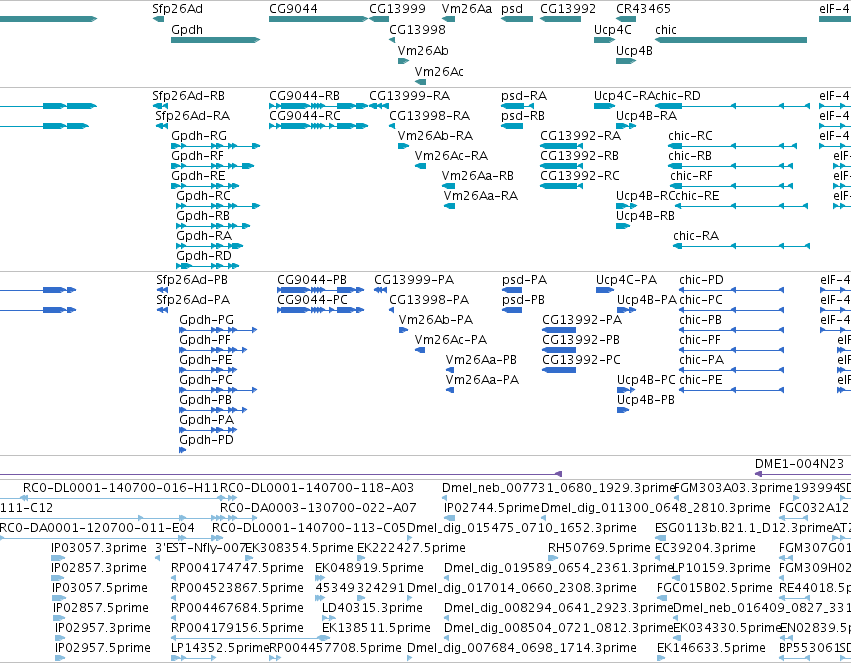
Task: Click the RH50769.5prime EST label
Action: 599,547
